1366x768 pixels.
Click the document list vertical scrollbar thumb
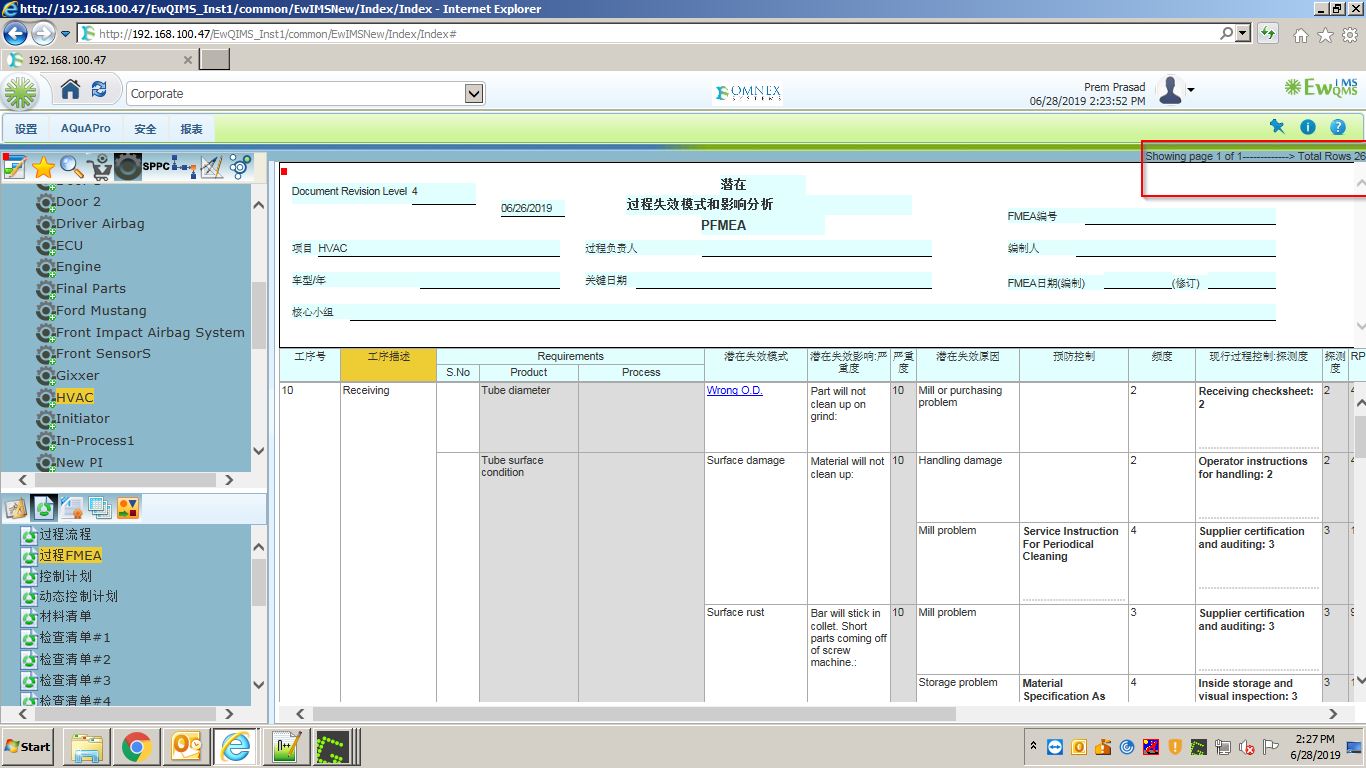(x=259, y=582)
